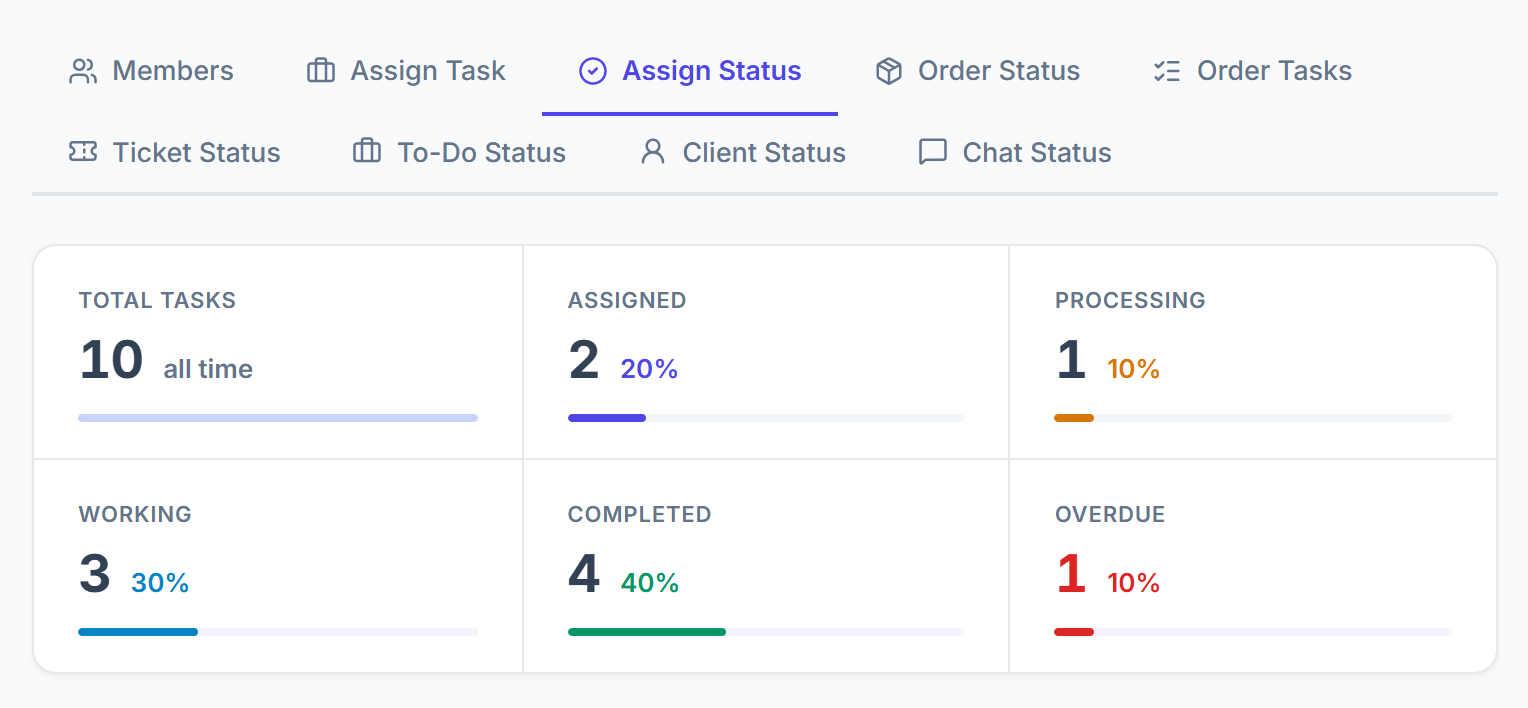1528x708 pixels.
Task: Click the Working count 3
Action: coord(94,574)
